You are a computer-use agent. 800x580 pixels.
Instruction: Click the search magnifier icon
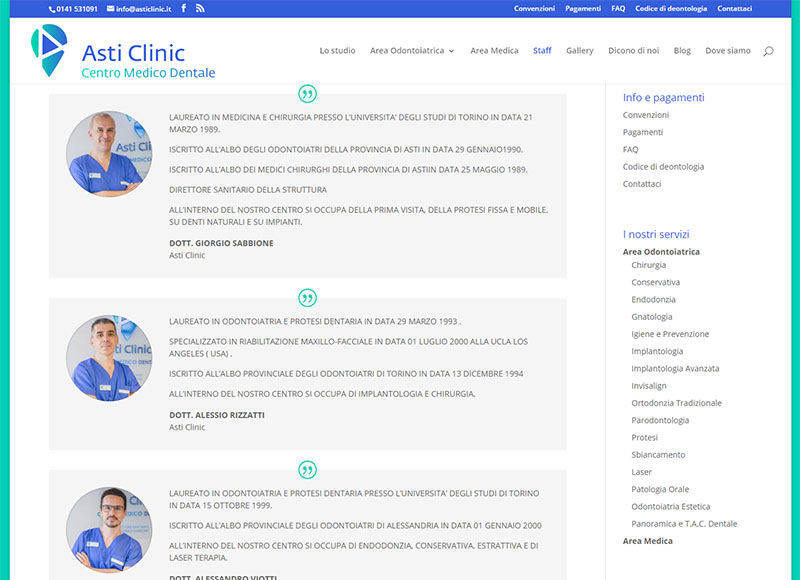pos(768,51)
